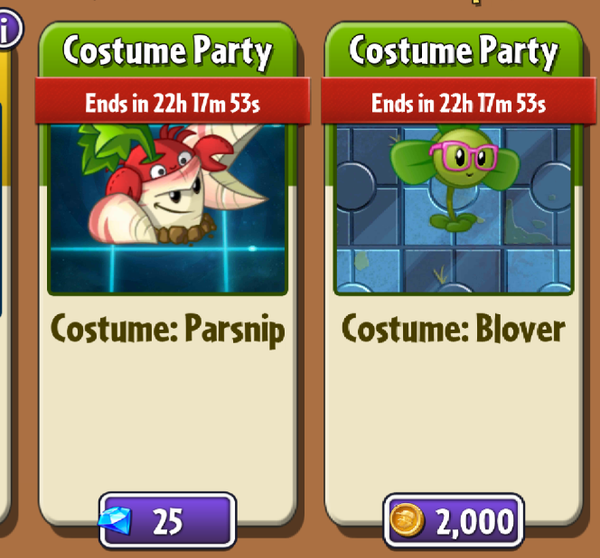Click the gold coin icon
Image resolution: width=600 pixels, height=558 pixels.
coord(406,520)
